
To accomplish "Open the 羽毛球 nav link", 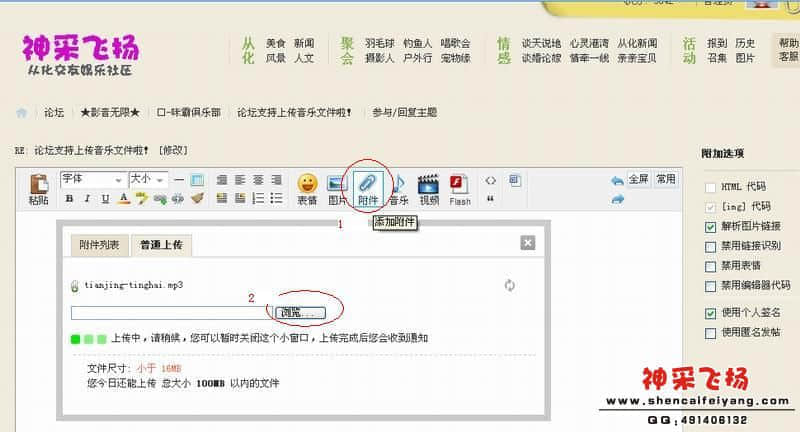I will 380,43.
